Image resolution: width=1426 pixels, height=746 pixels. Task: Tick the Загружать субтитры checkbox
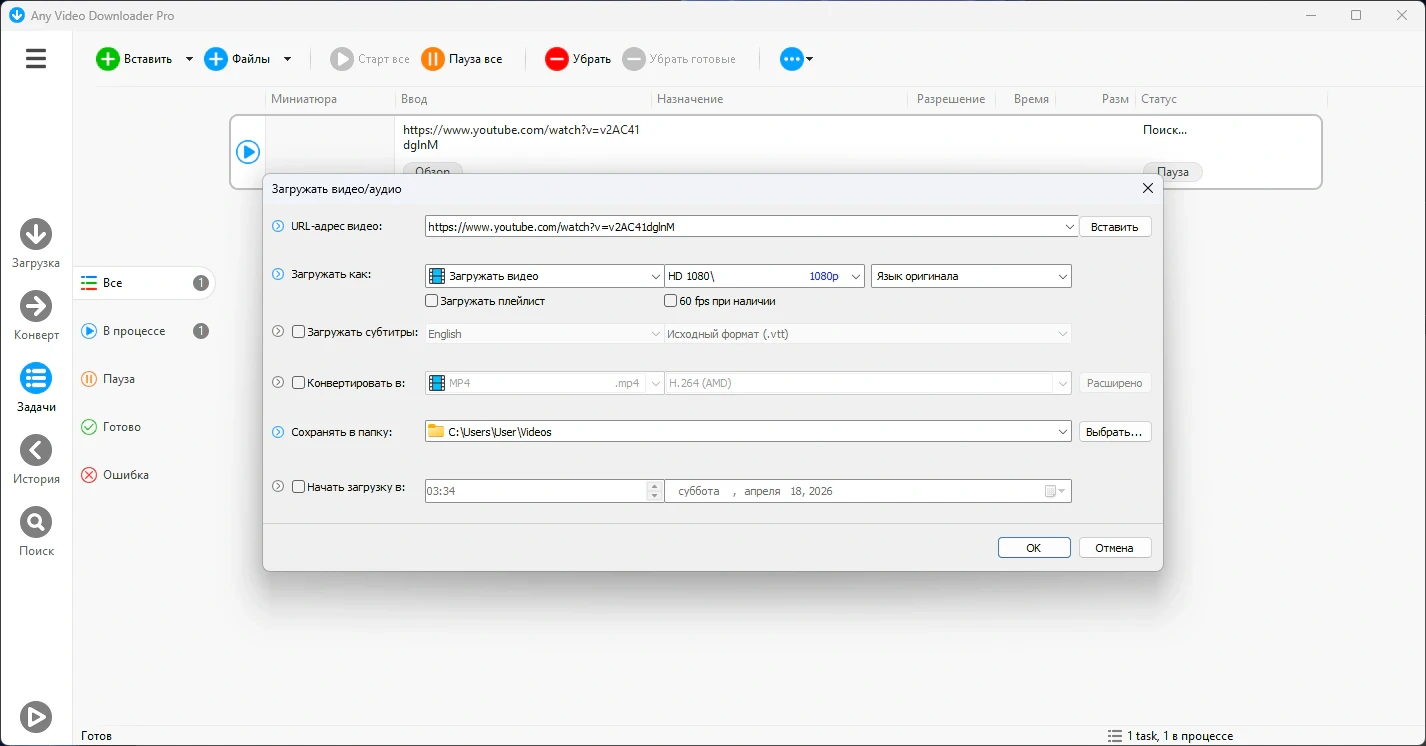[x=298, y=332]
